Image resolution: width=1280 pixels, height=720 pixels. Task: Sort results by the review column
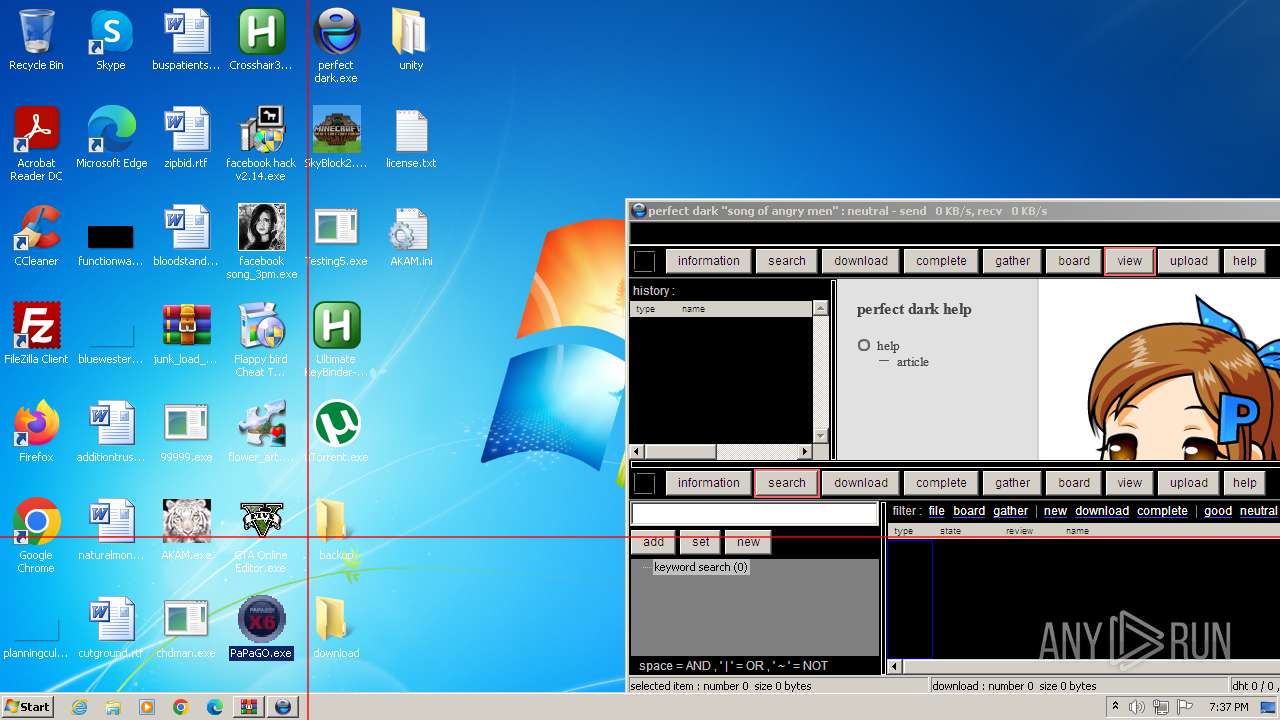coord(1019,531)
